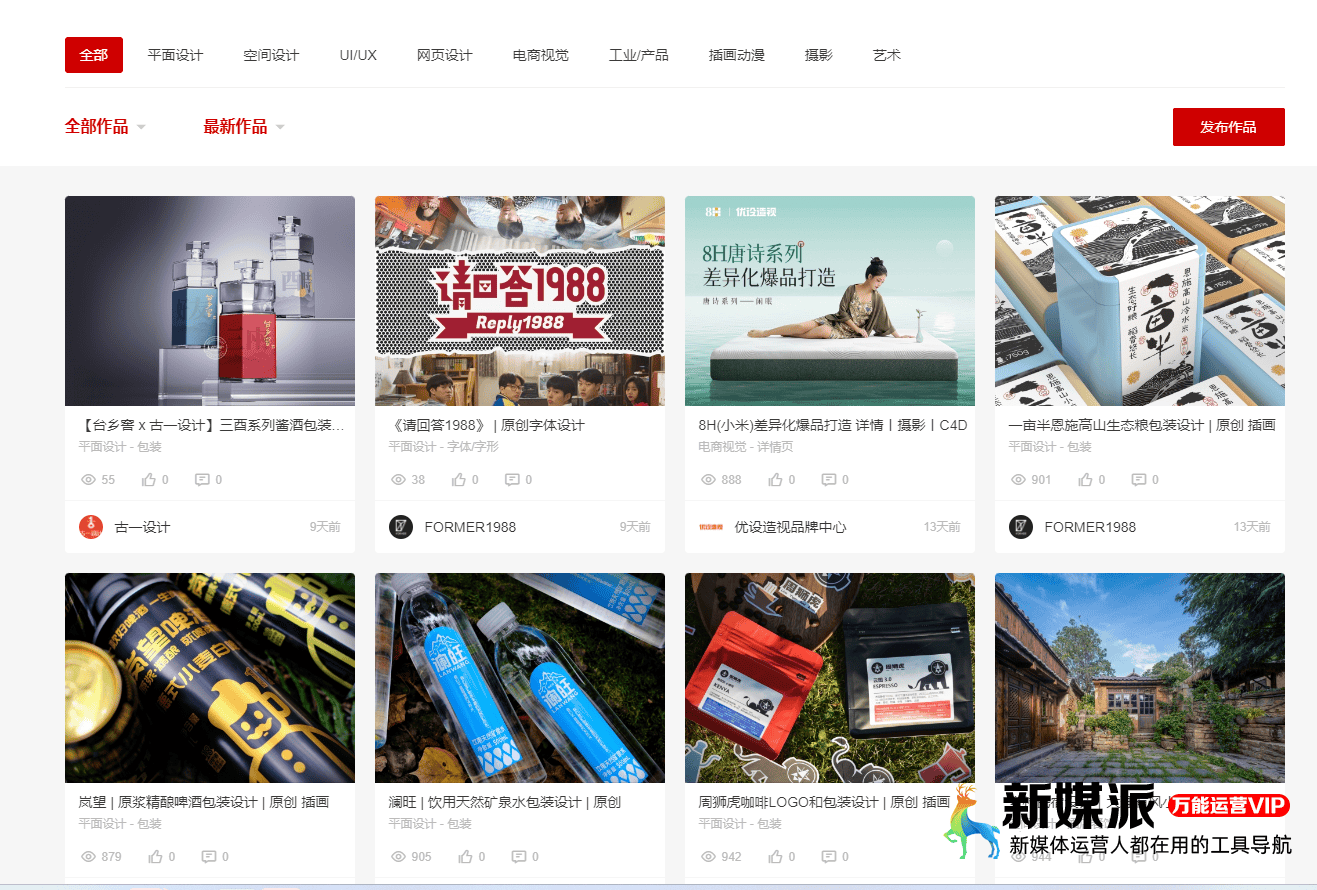Click the like icon on 古一设计 card
Screen dimensions: 1317x890
tap(149, 480)
